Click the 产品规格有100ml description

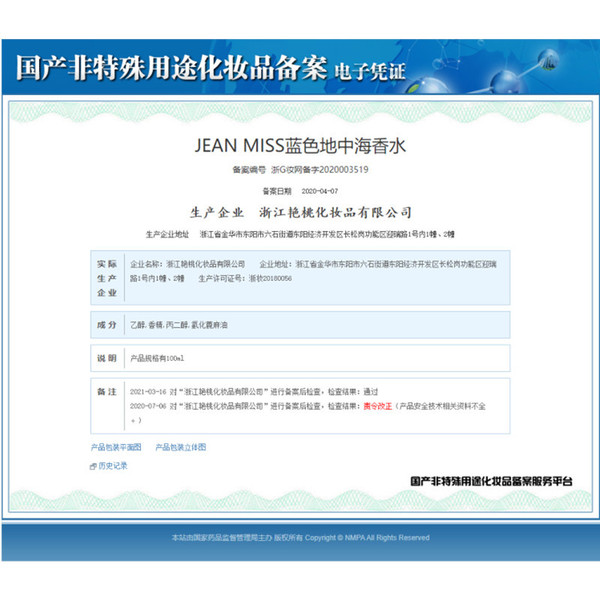157,358
